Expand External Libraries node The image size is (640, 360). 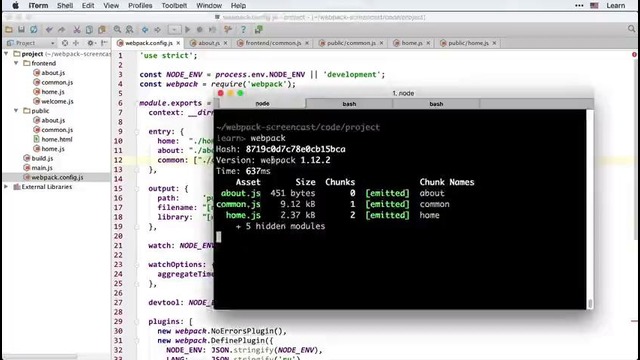6,187
